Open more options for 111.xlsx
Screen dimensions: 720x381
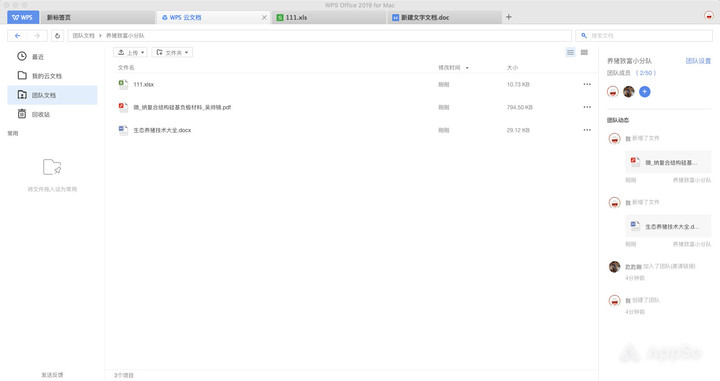point(587,84)
